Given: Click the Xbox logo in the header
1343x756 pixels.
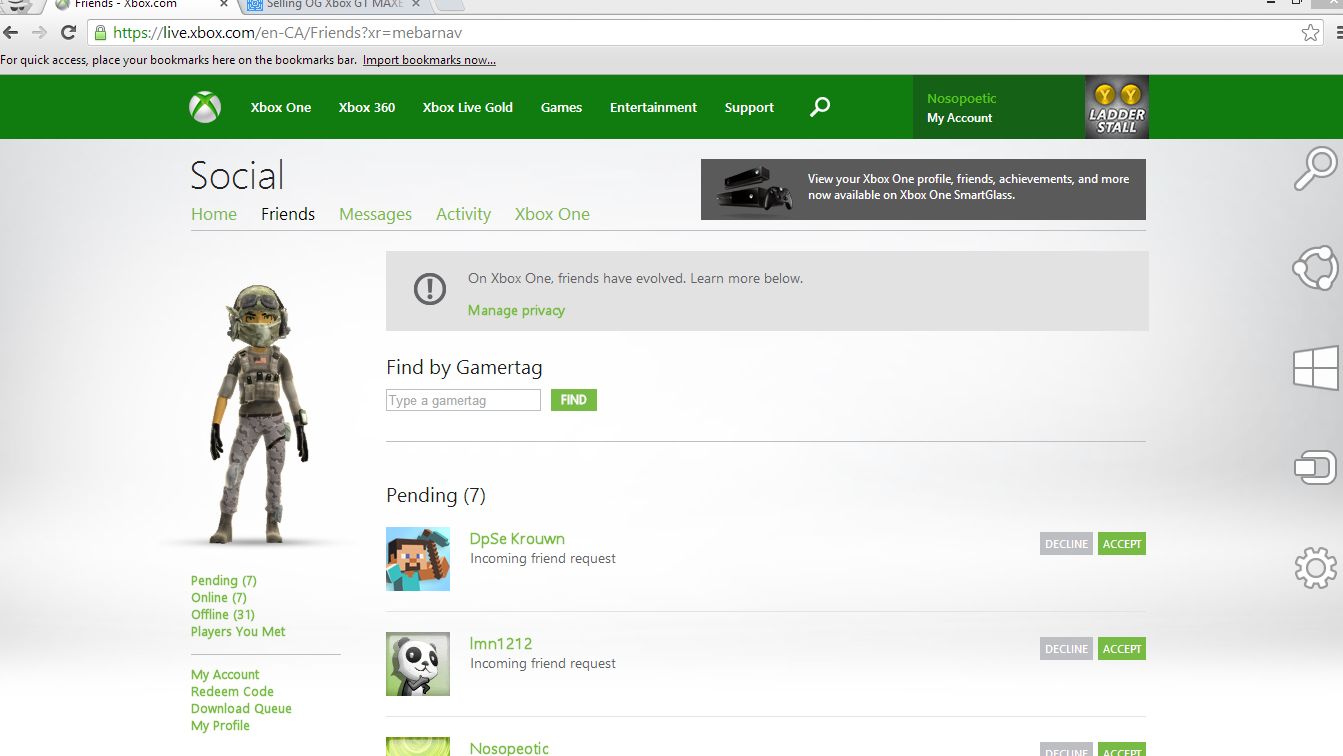Looking at the screenshot, I should click(x=205, y=107).
